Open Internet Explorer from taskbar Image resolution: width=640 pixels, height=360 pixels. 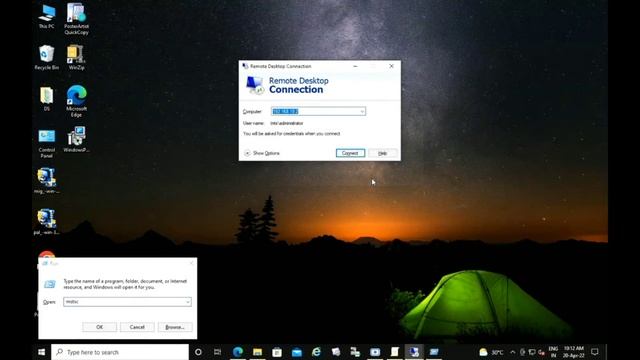316,352
